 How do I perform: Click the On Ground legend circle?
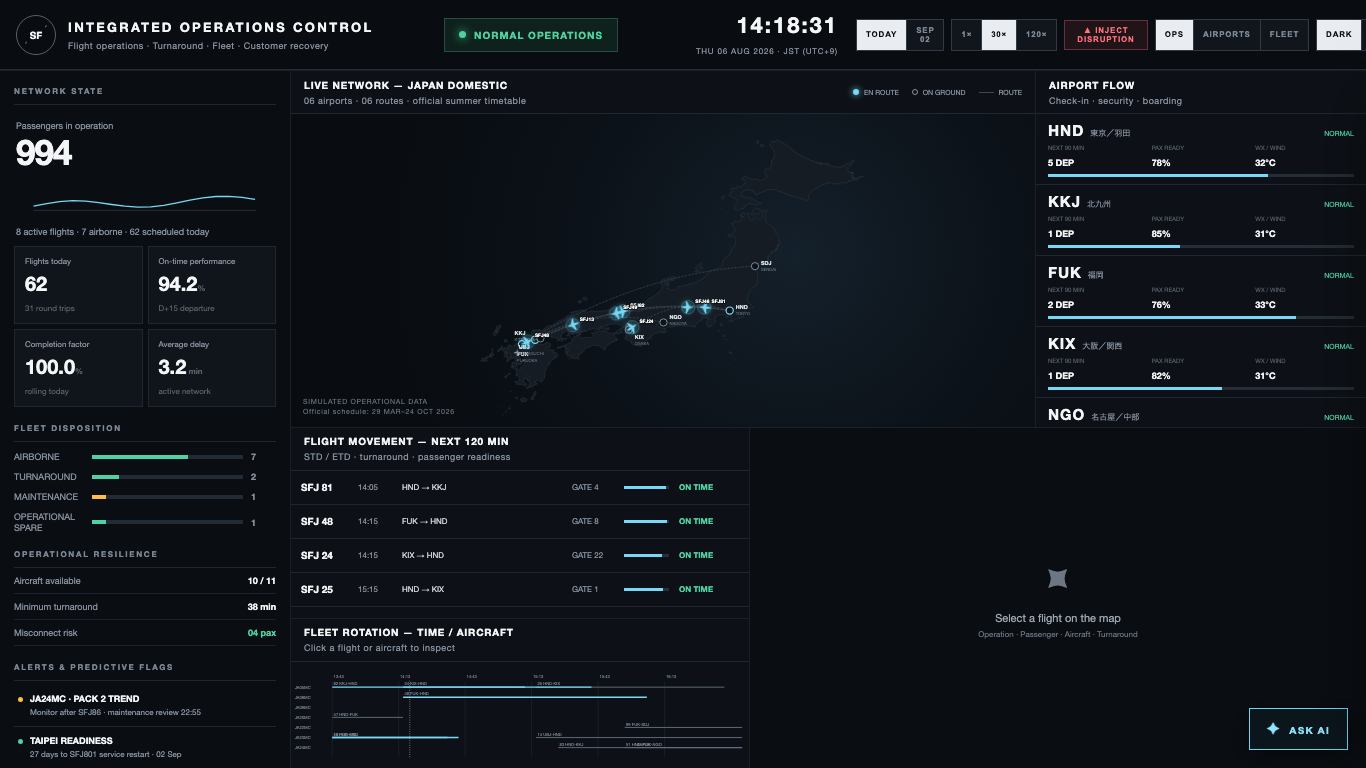[x=915, y=92]
